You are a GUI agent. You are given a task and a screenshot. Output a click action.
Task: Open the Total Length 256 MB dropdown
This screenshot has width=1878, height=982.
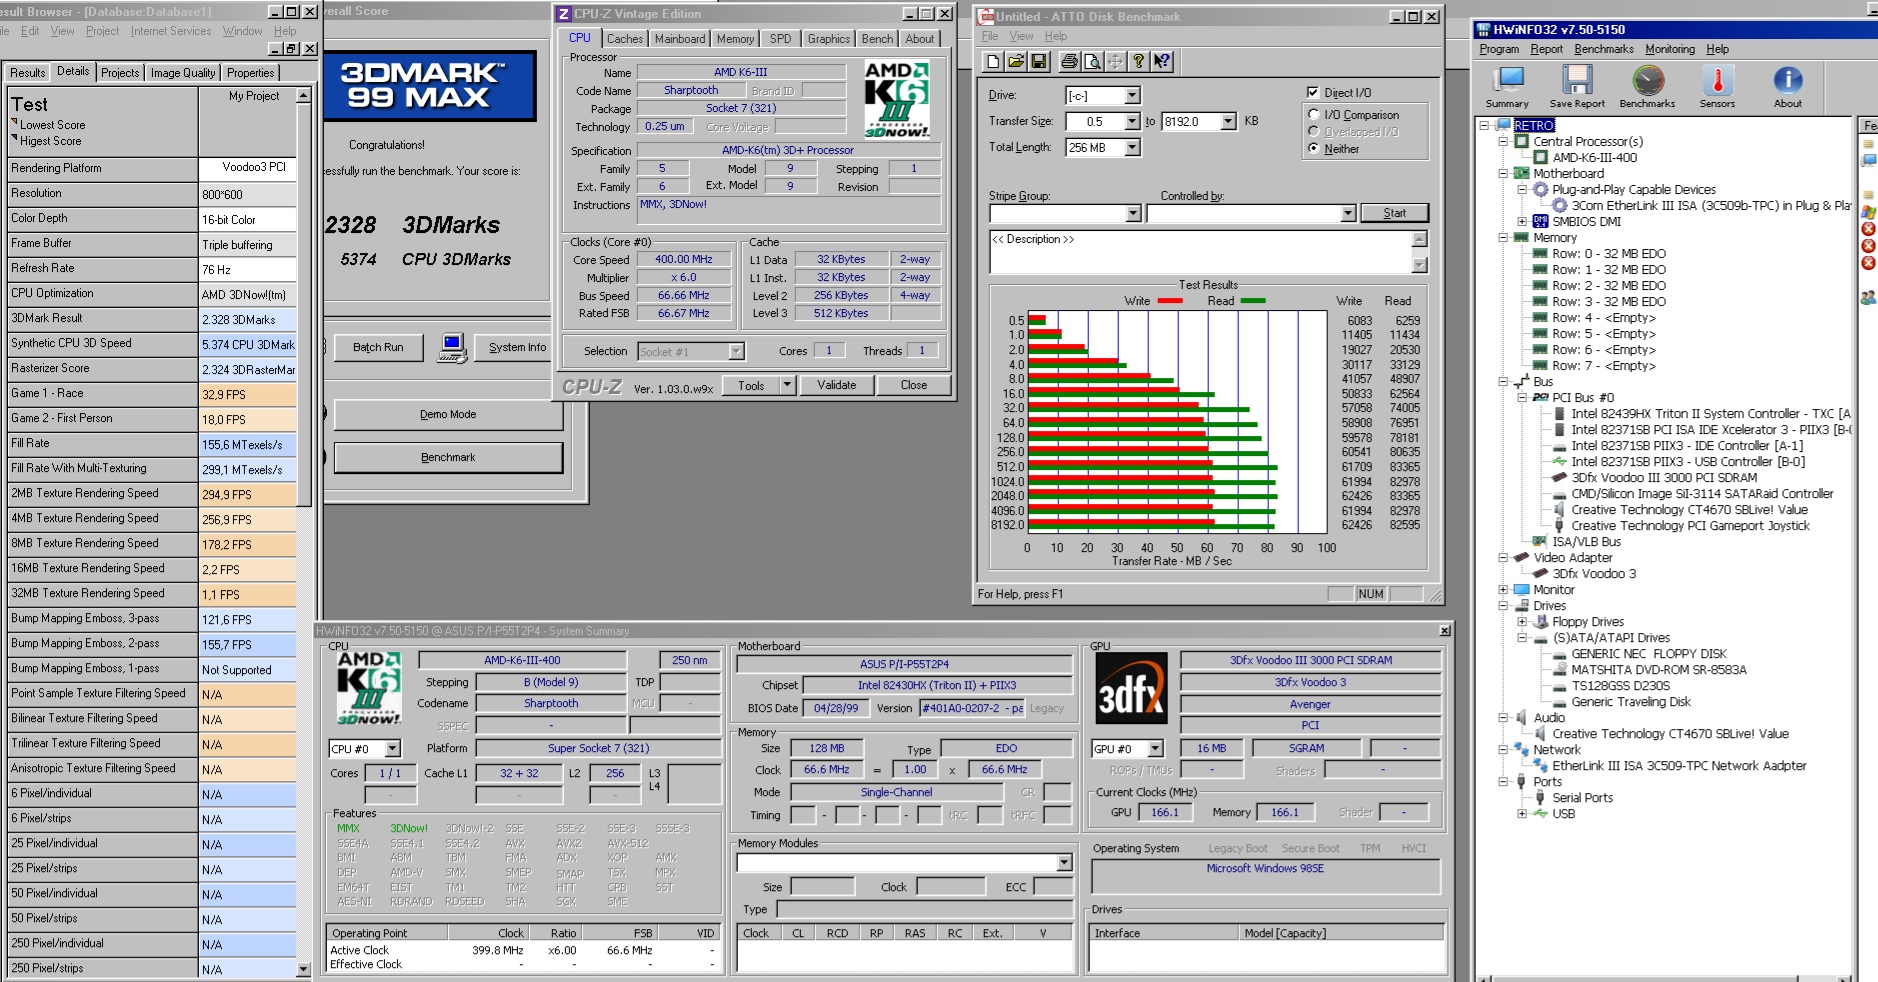[1132, 148]
